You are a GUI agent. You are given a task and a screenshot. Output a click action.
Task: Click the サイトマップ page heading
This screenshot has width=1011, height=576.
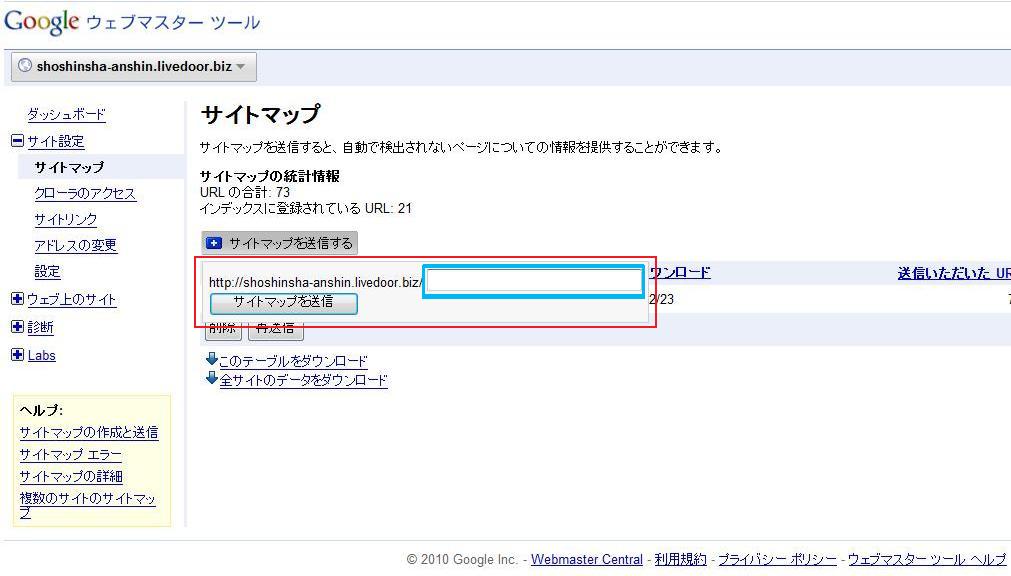click(260, 115)
